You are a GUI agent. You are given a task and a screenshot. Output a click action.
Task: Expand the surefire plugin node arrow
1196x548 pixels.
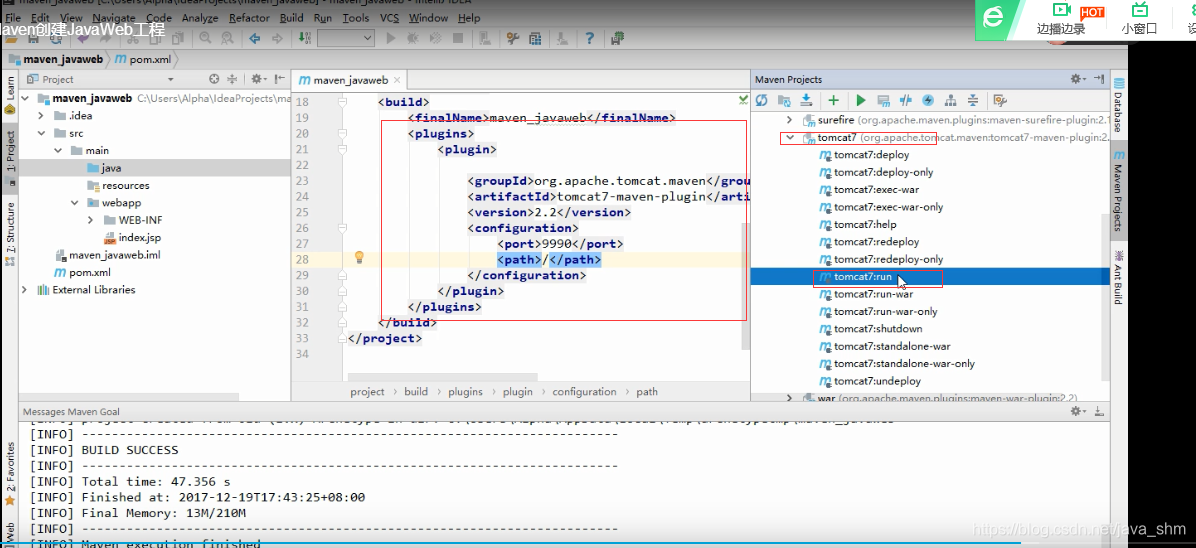click(789, 120)
